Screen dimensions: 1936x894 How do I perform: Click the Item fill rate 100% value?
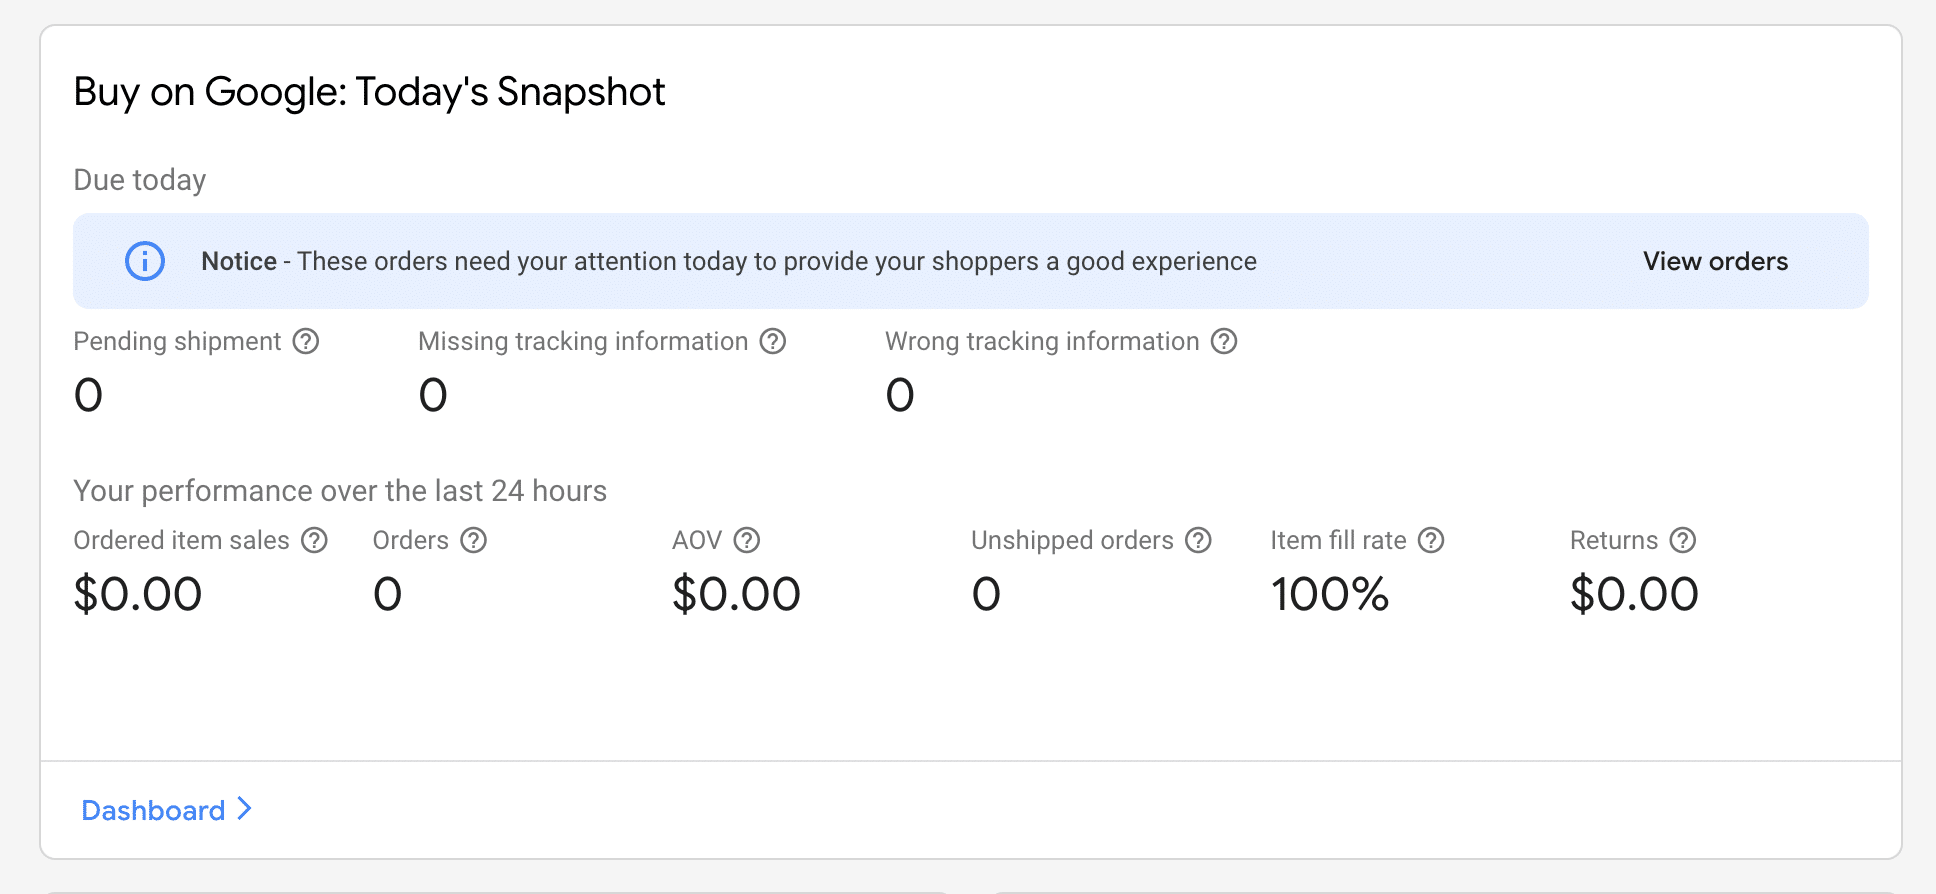(x=1330, y=594)
